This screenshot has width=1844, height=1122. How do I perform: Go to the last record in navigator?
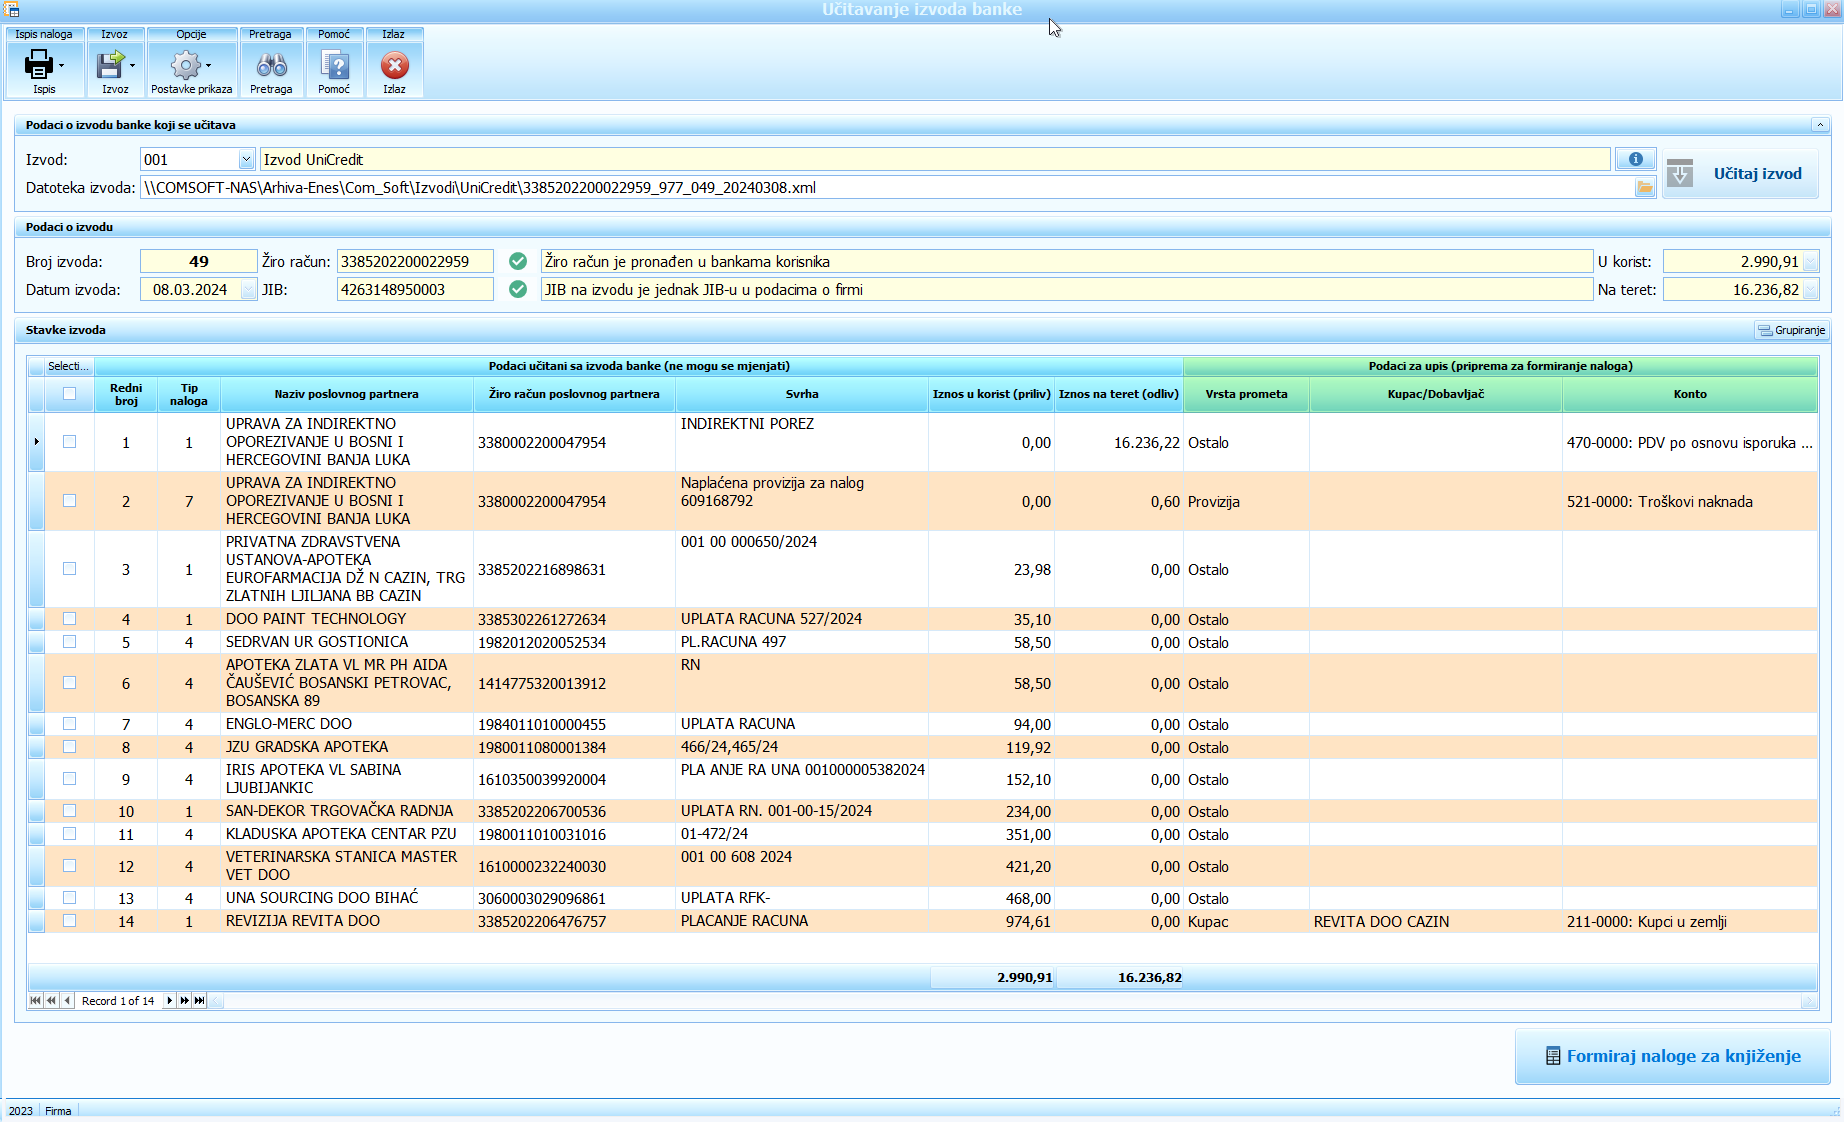click(199, 1000)
